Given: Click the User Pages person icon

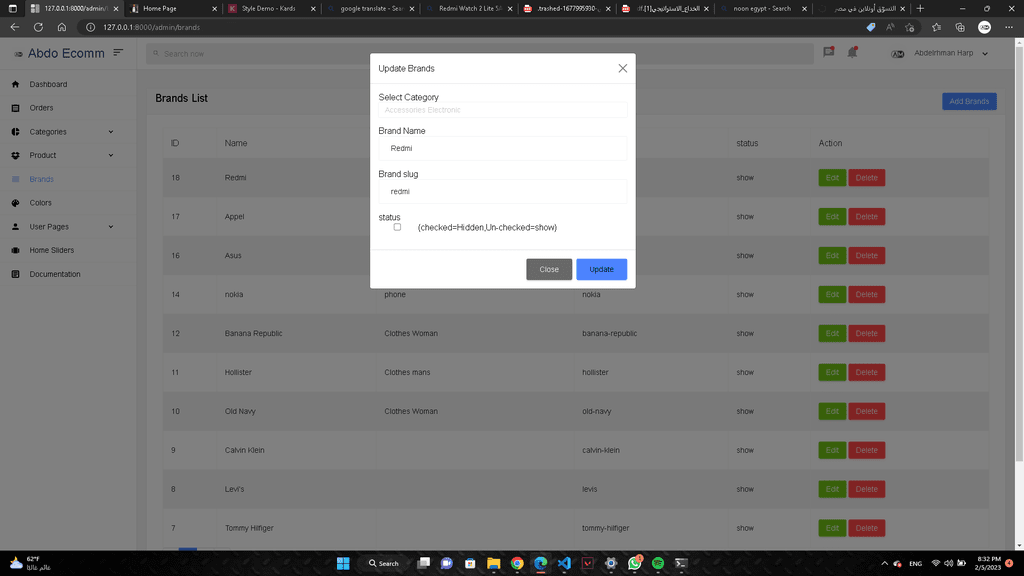Looking at the screenshot, I should coord(16,227).
